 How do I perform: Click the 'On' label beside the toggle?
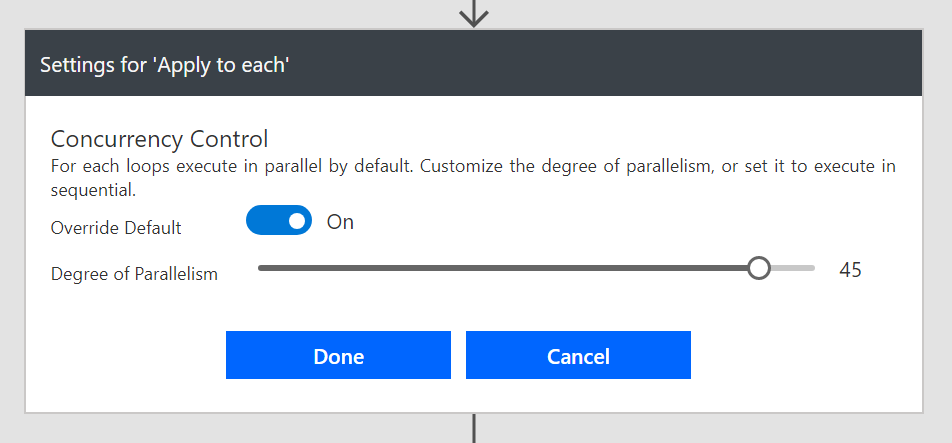[340, 222]
